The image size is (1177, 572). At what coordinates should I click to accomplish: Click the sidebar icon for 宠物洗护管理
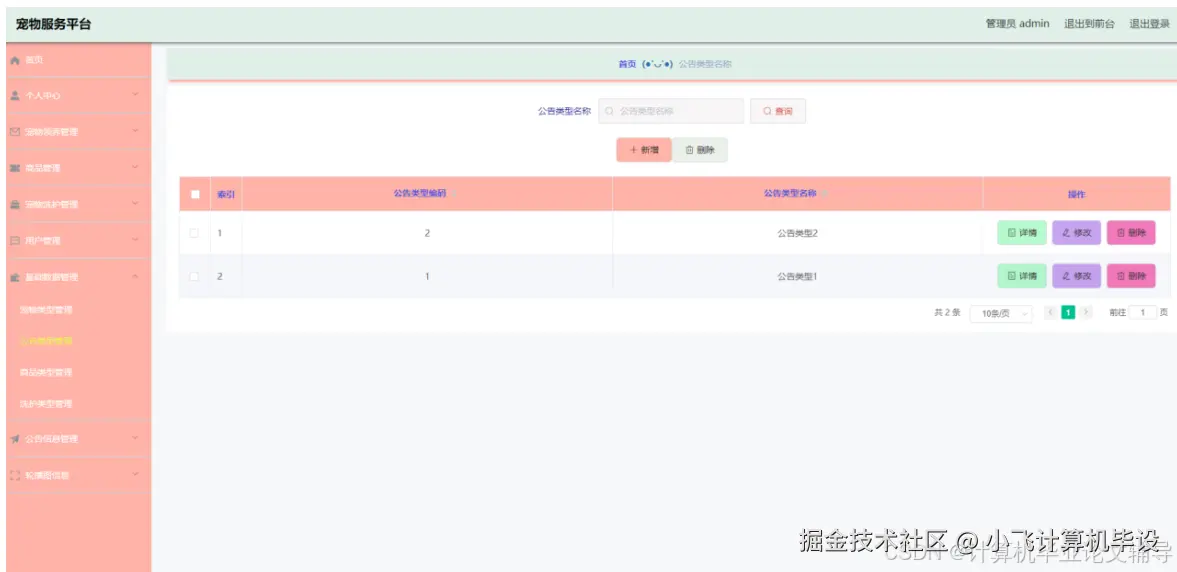click(x=14, y=204)
